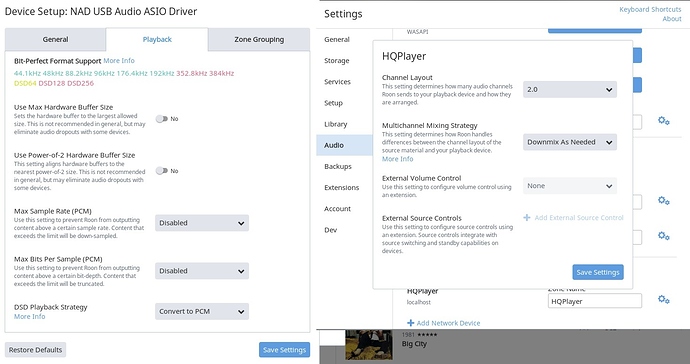690x364 pixels.
Task: Open DSD Playback Strategy dropdown
Action: [x=202, y=311]
